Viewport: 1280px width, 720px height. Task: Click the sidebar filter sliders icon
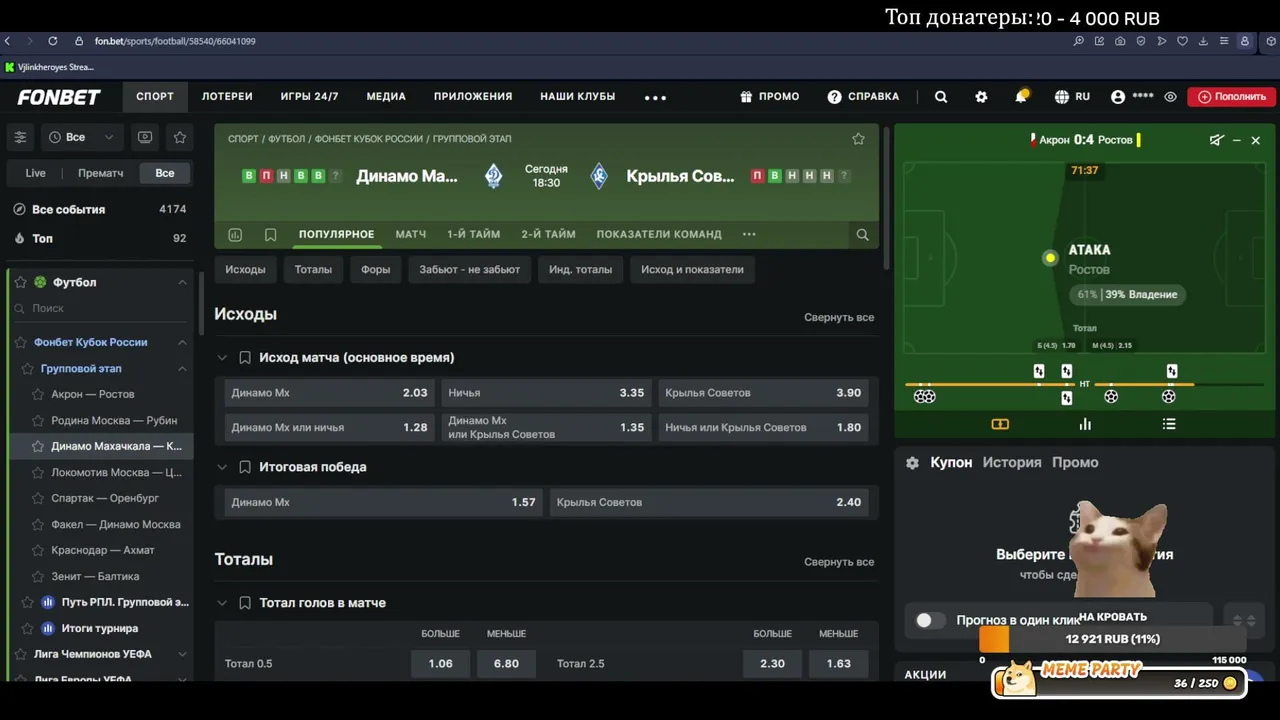pos(20,137)
